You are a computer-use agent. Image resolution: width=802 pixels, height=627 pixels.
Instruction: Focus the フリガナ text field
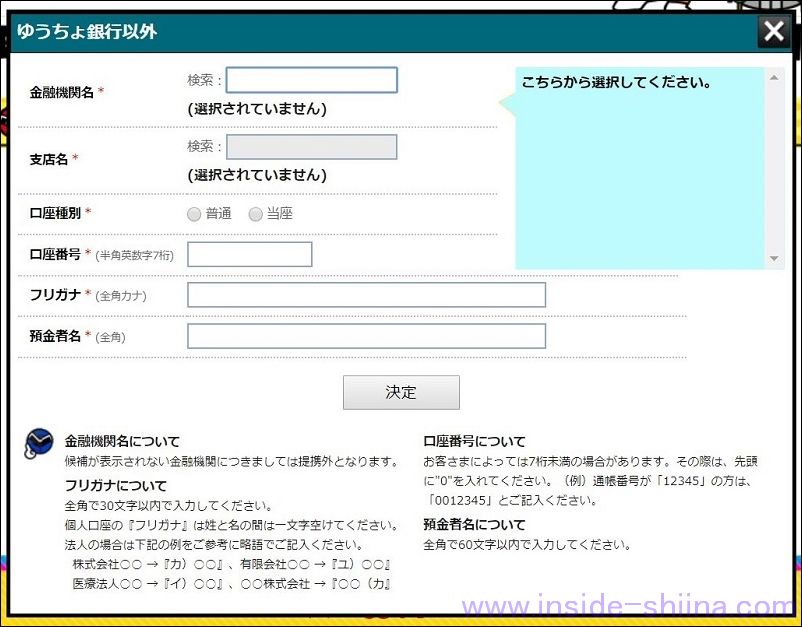click(366, 295)
